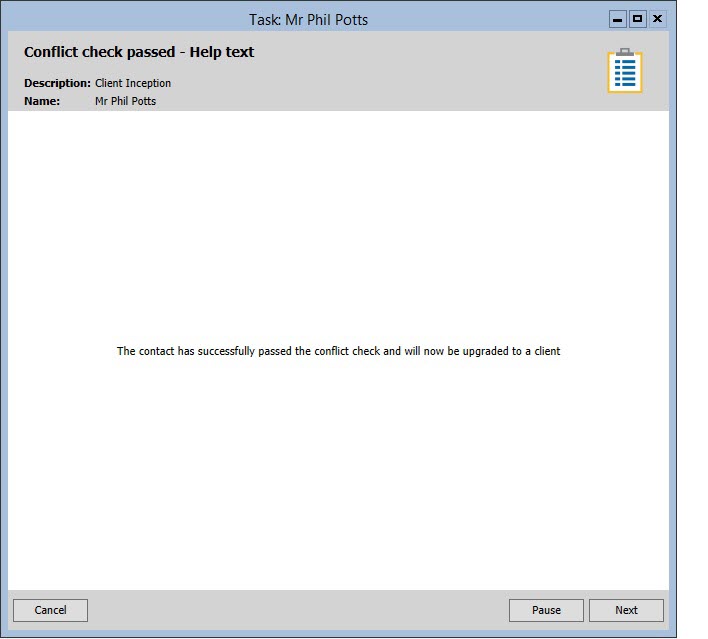This screenshot has height=639, width=708.
Task: Click the window title 'Task: Mr Phil Potts'
Action: [x=308, y=19]
